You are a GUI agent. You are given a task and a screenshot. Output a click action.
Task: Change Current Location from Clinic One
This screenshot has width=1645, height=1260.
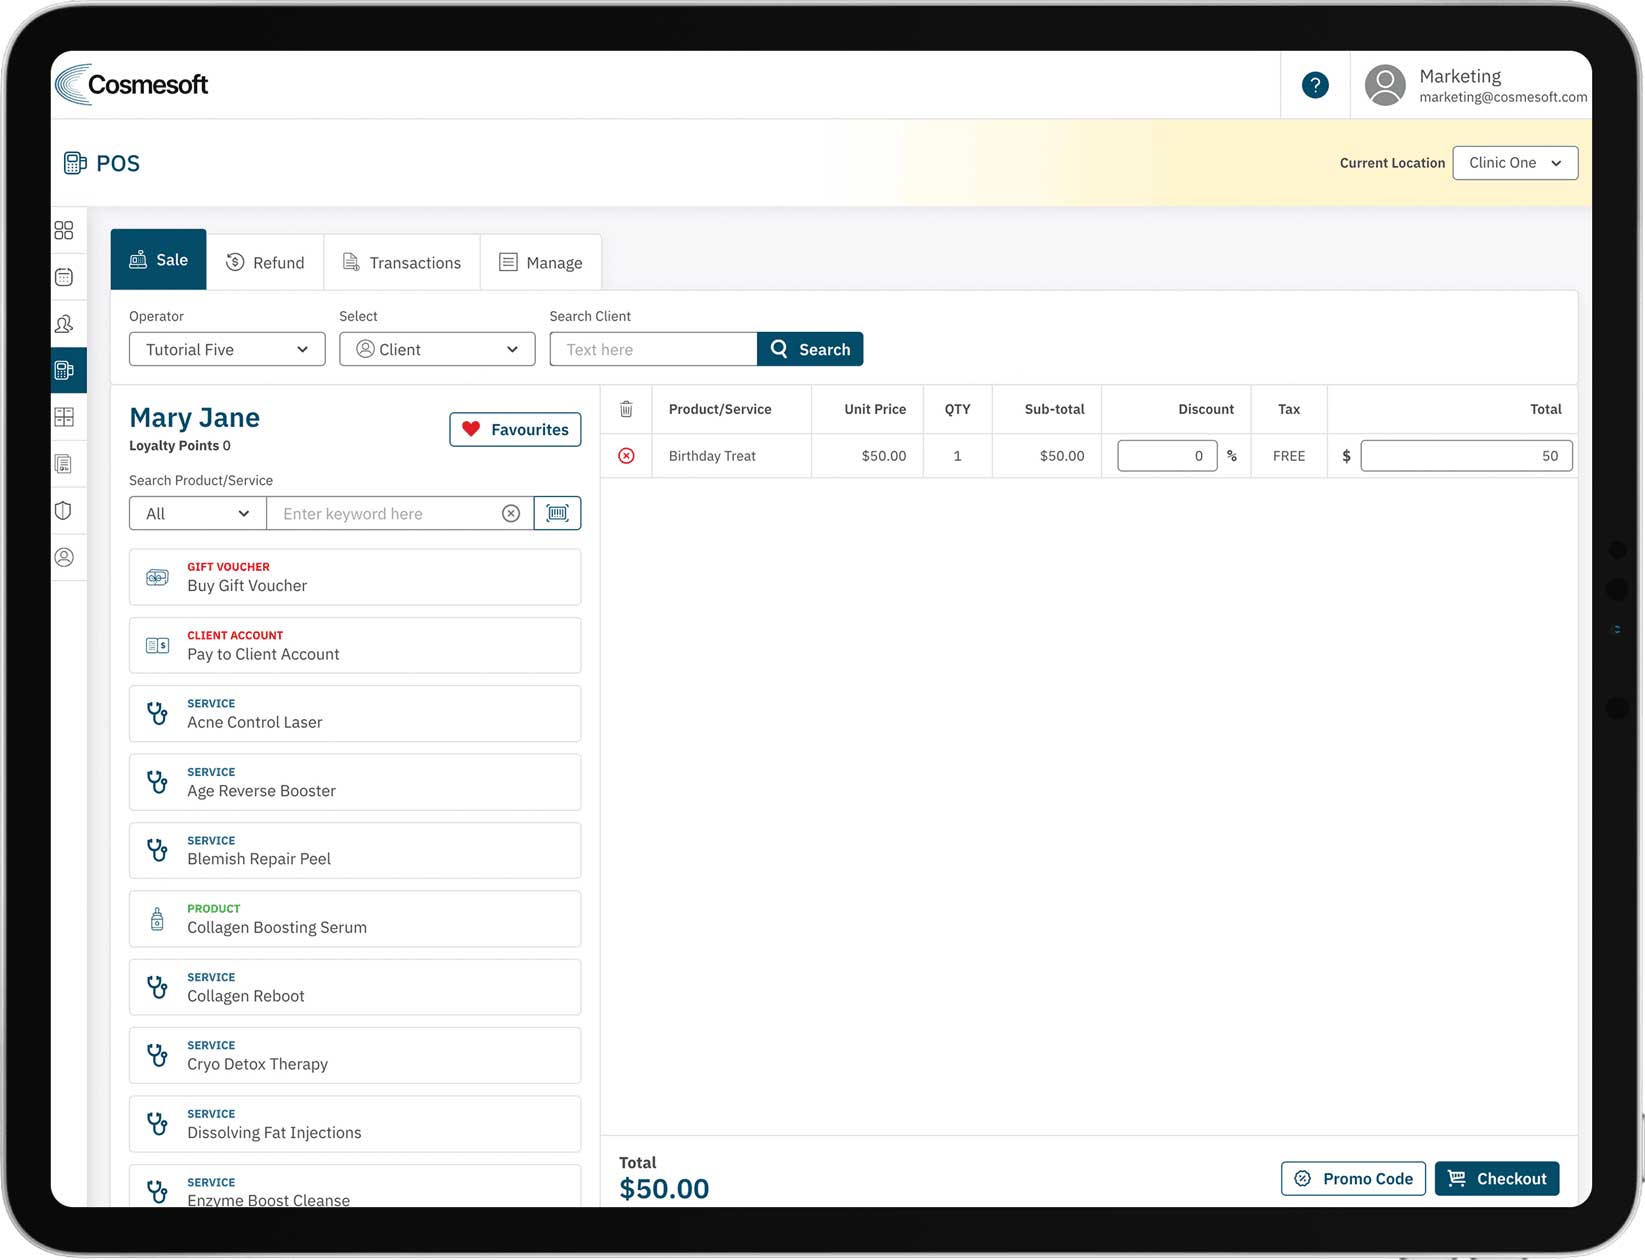tap(1514, 163)
